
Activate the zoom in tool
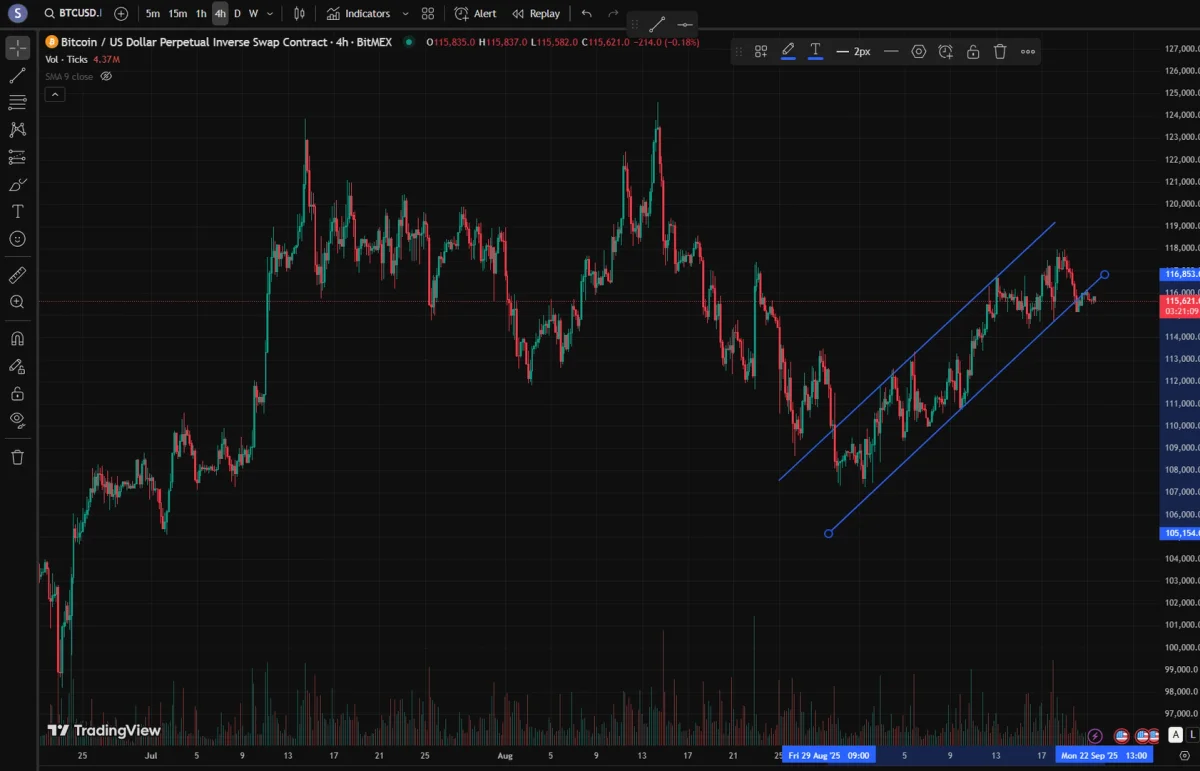click(x=17, y=302)
